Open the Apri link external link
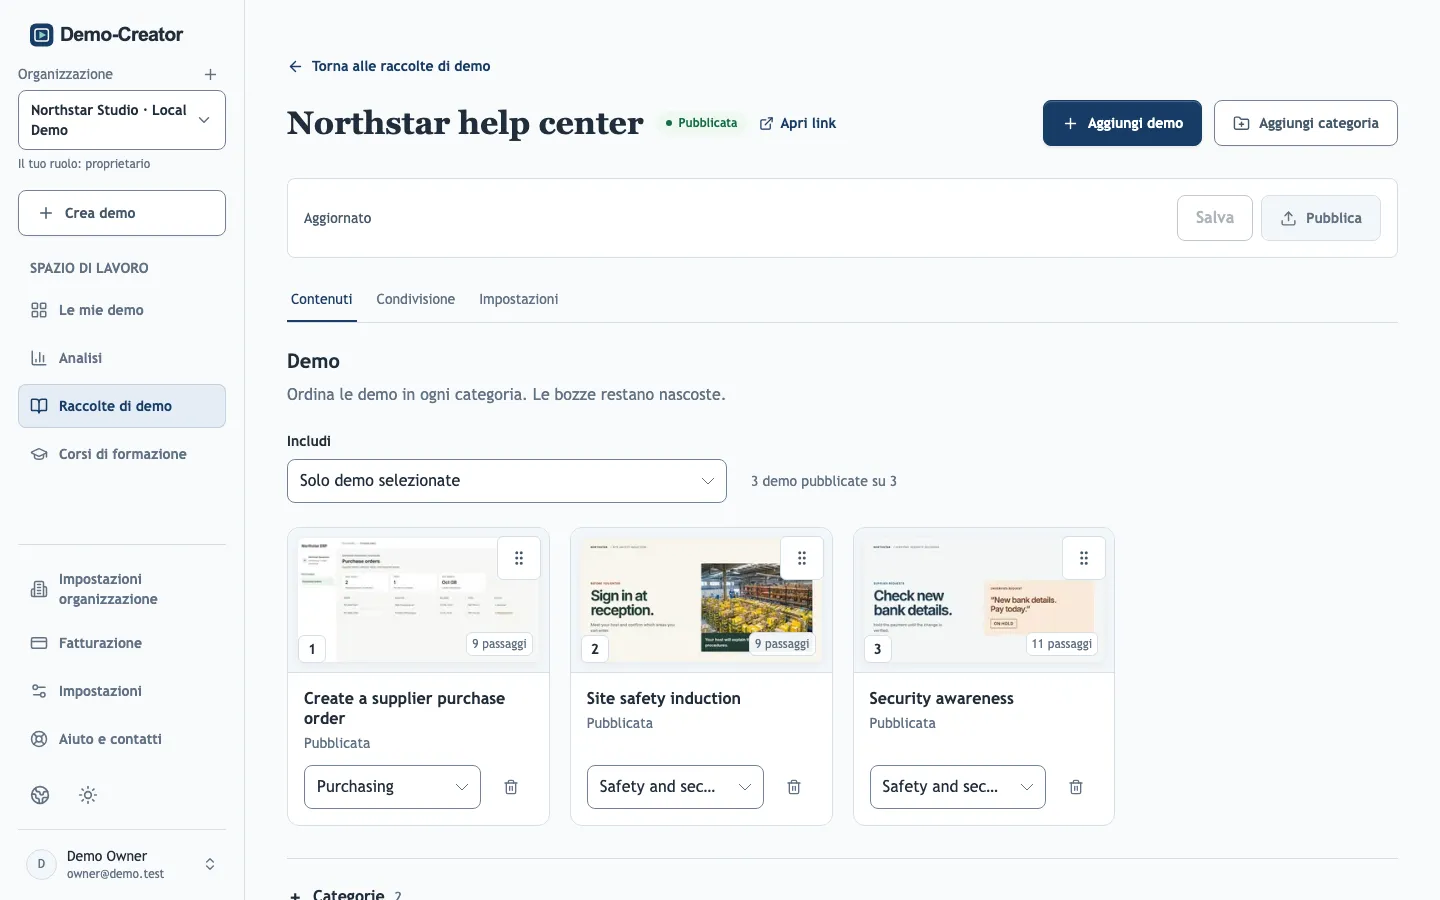The height and width of the screenshot is (900, 1440). point(798,123)
